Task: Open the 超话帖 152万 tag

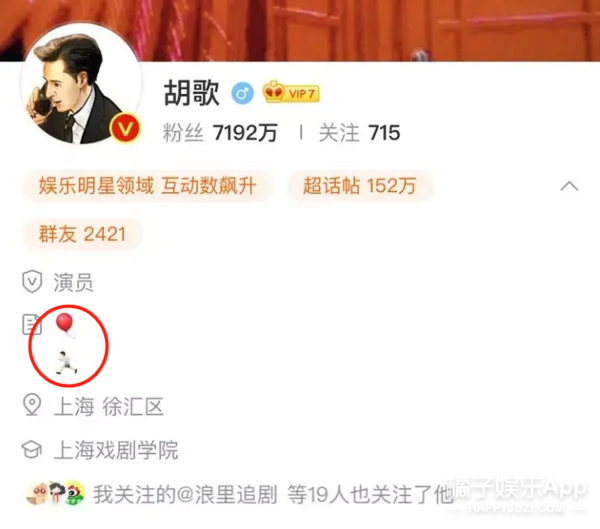Action: (x=360, y=186)
